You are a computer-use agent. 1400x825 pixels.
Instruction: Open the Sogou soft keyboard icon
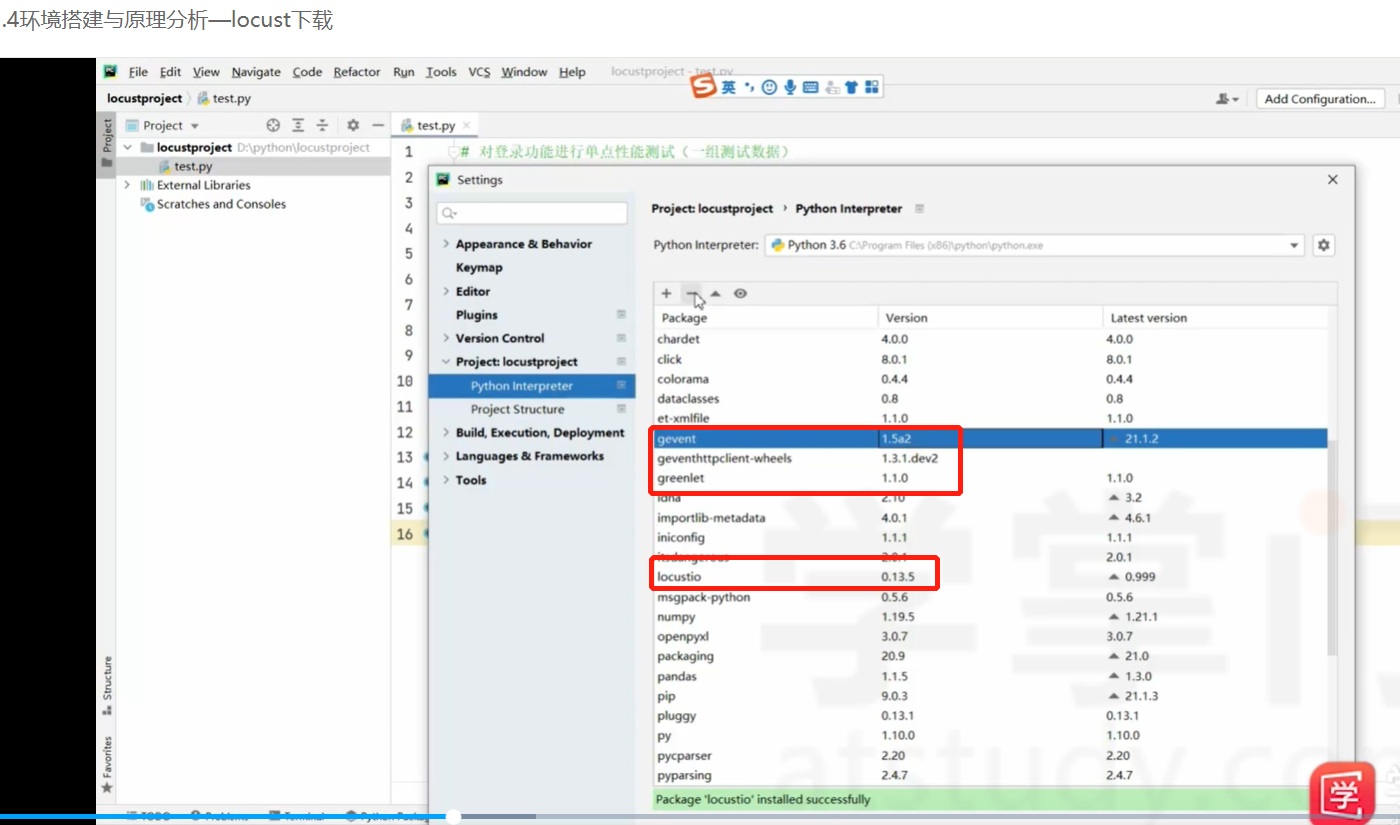click(x=810, y=87)
